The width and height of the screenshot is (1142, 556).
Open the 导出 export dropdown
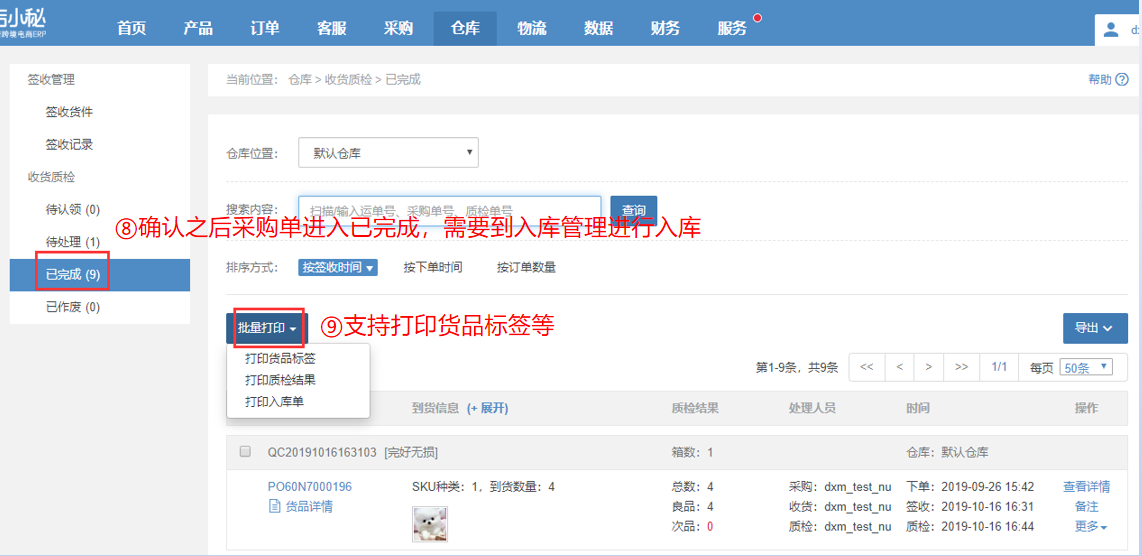pyautogui.click(x=1094, y=328)
